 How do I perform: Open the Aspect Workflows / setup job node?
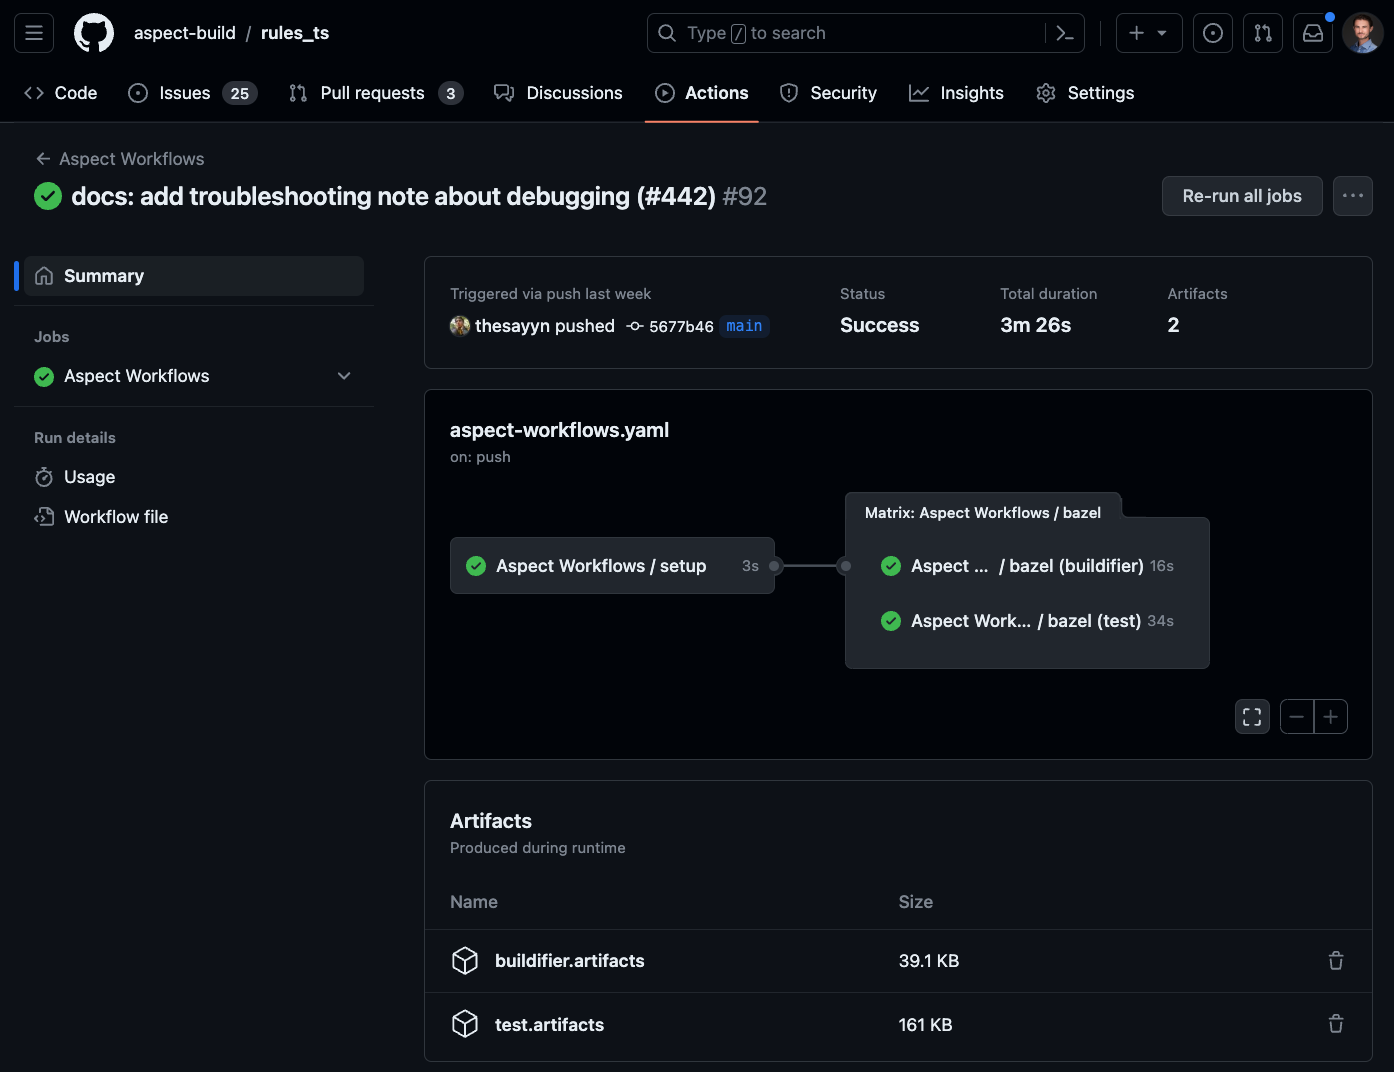coord(612,566)
